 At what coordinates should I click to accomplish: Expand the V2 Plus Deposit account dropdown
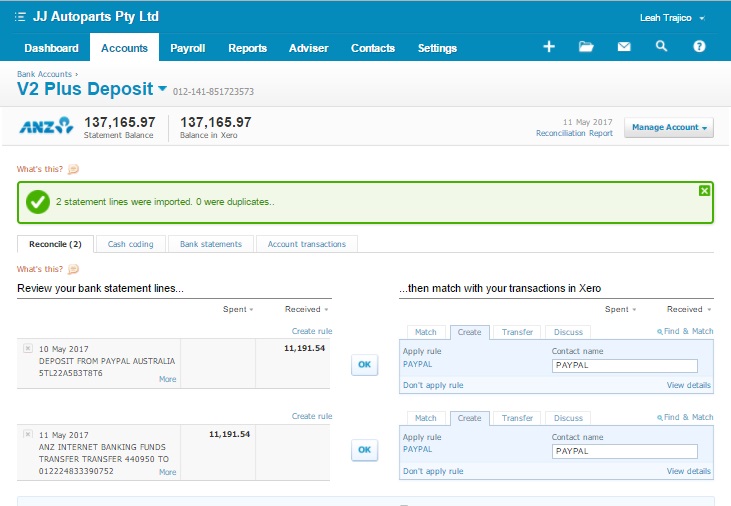tap(162, 88)
